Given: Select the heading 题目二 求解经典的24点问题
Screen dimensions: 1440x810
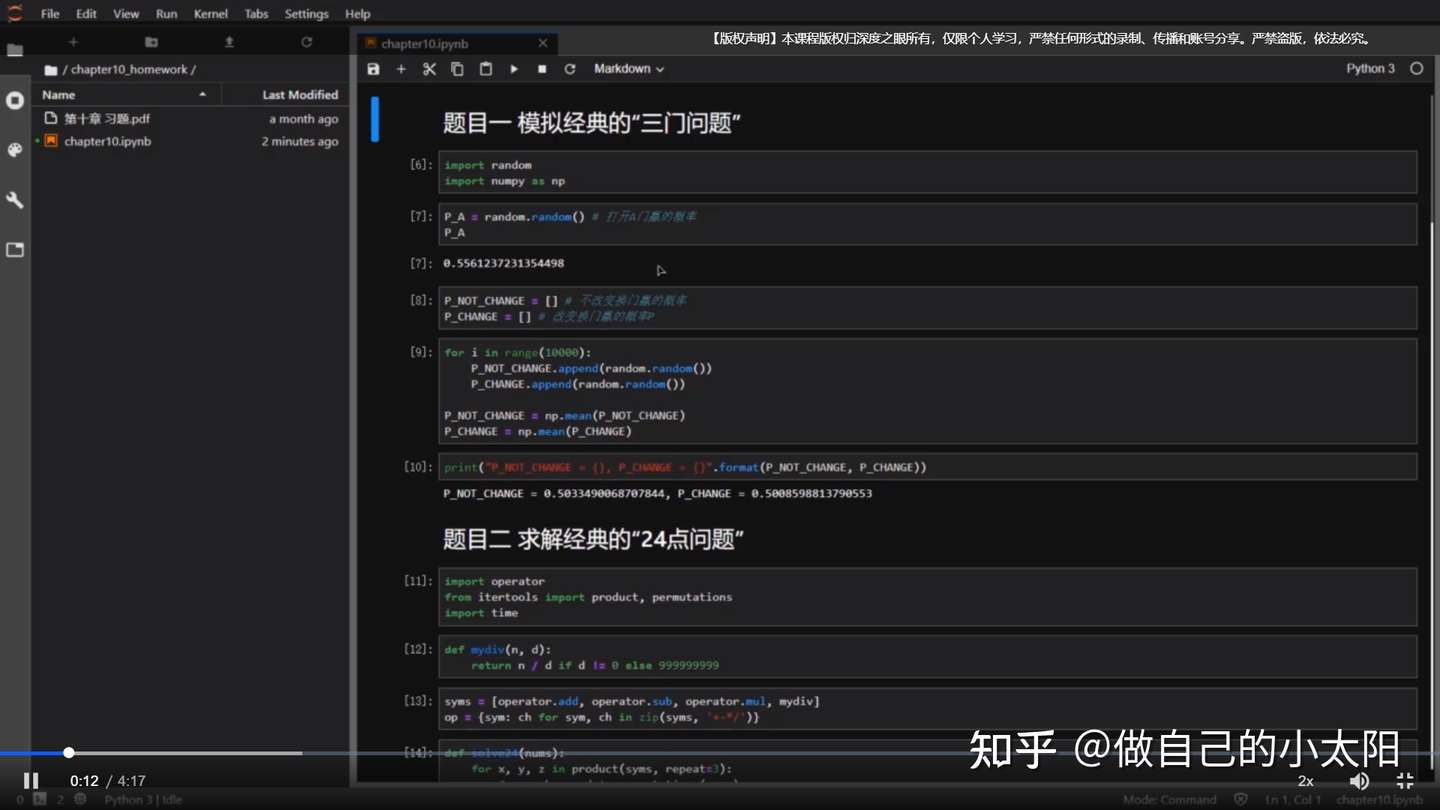Looking at the screenshot, I should tap(594, 540).
